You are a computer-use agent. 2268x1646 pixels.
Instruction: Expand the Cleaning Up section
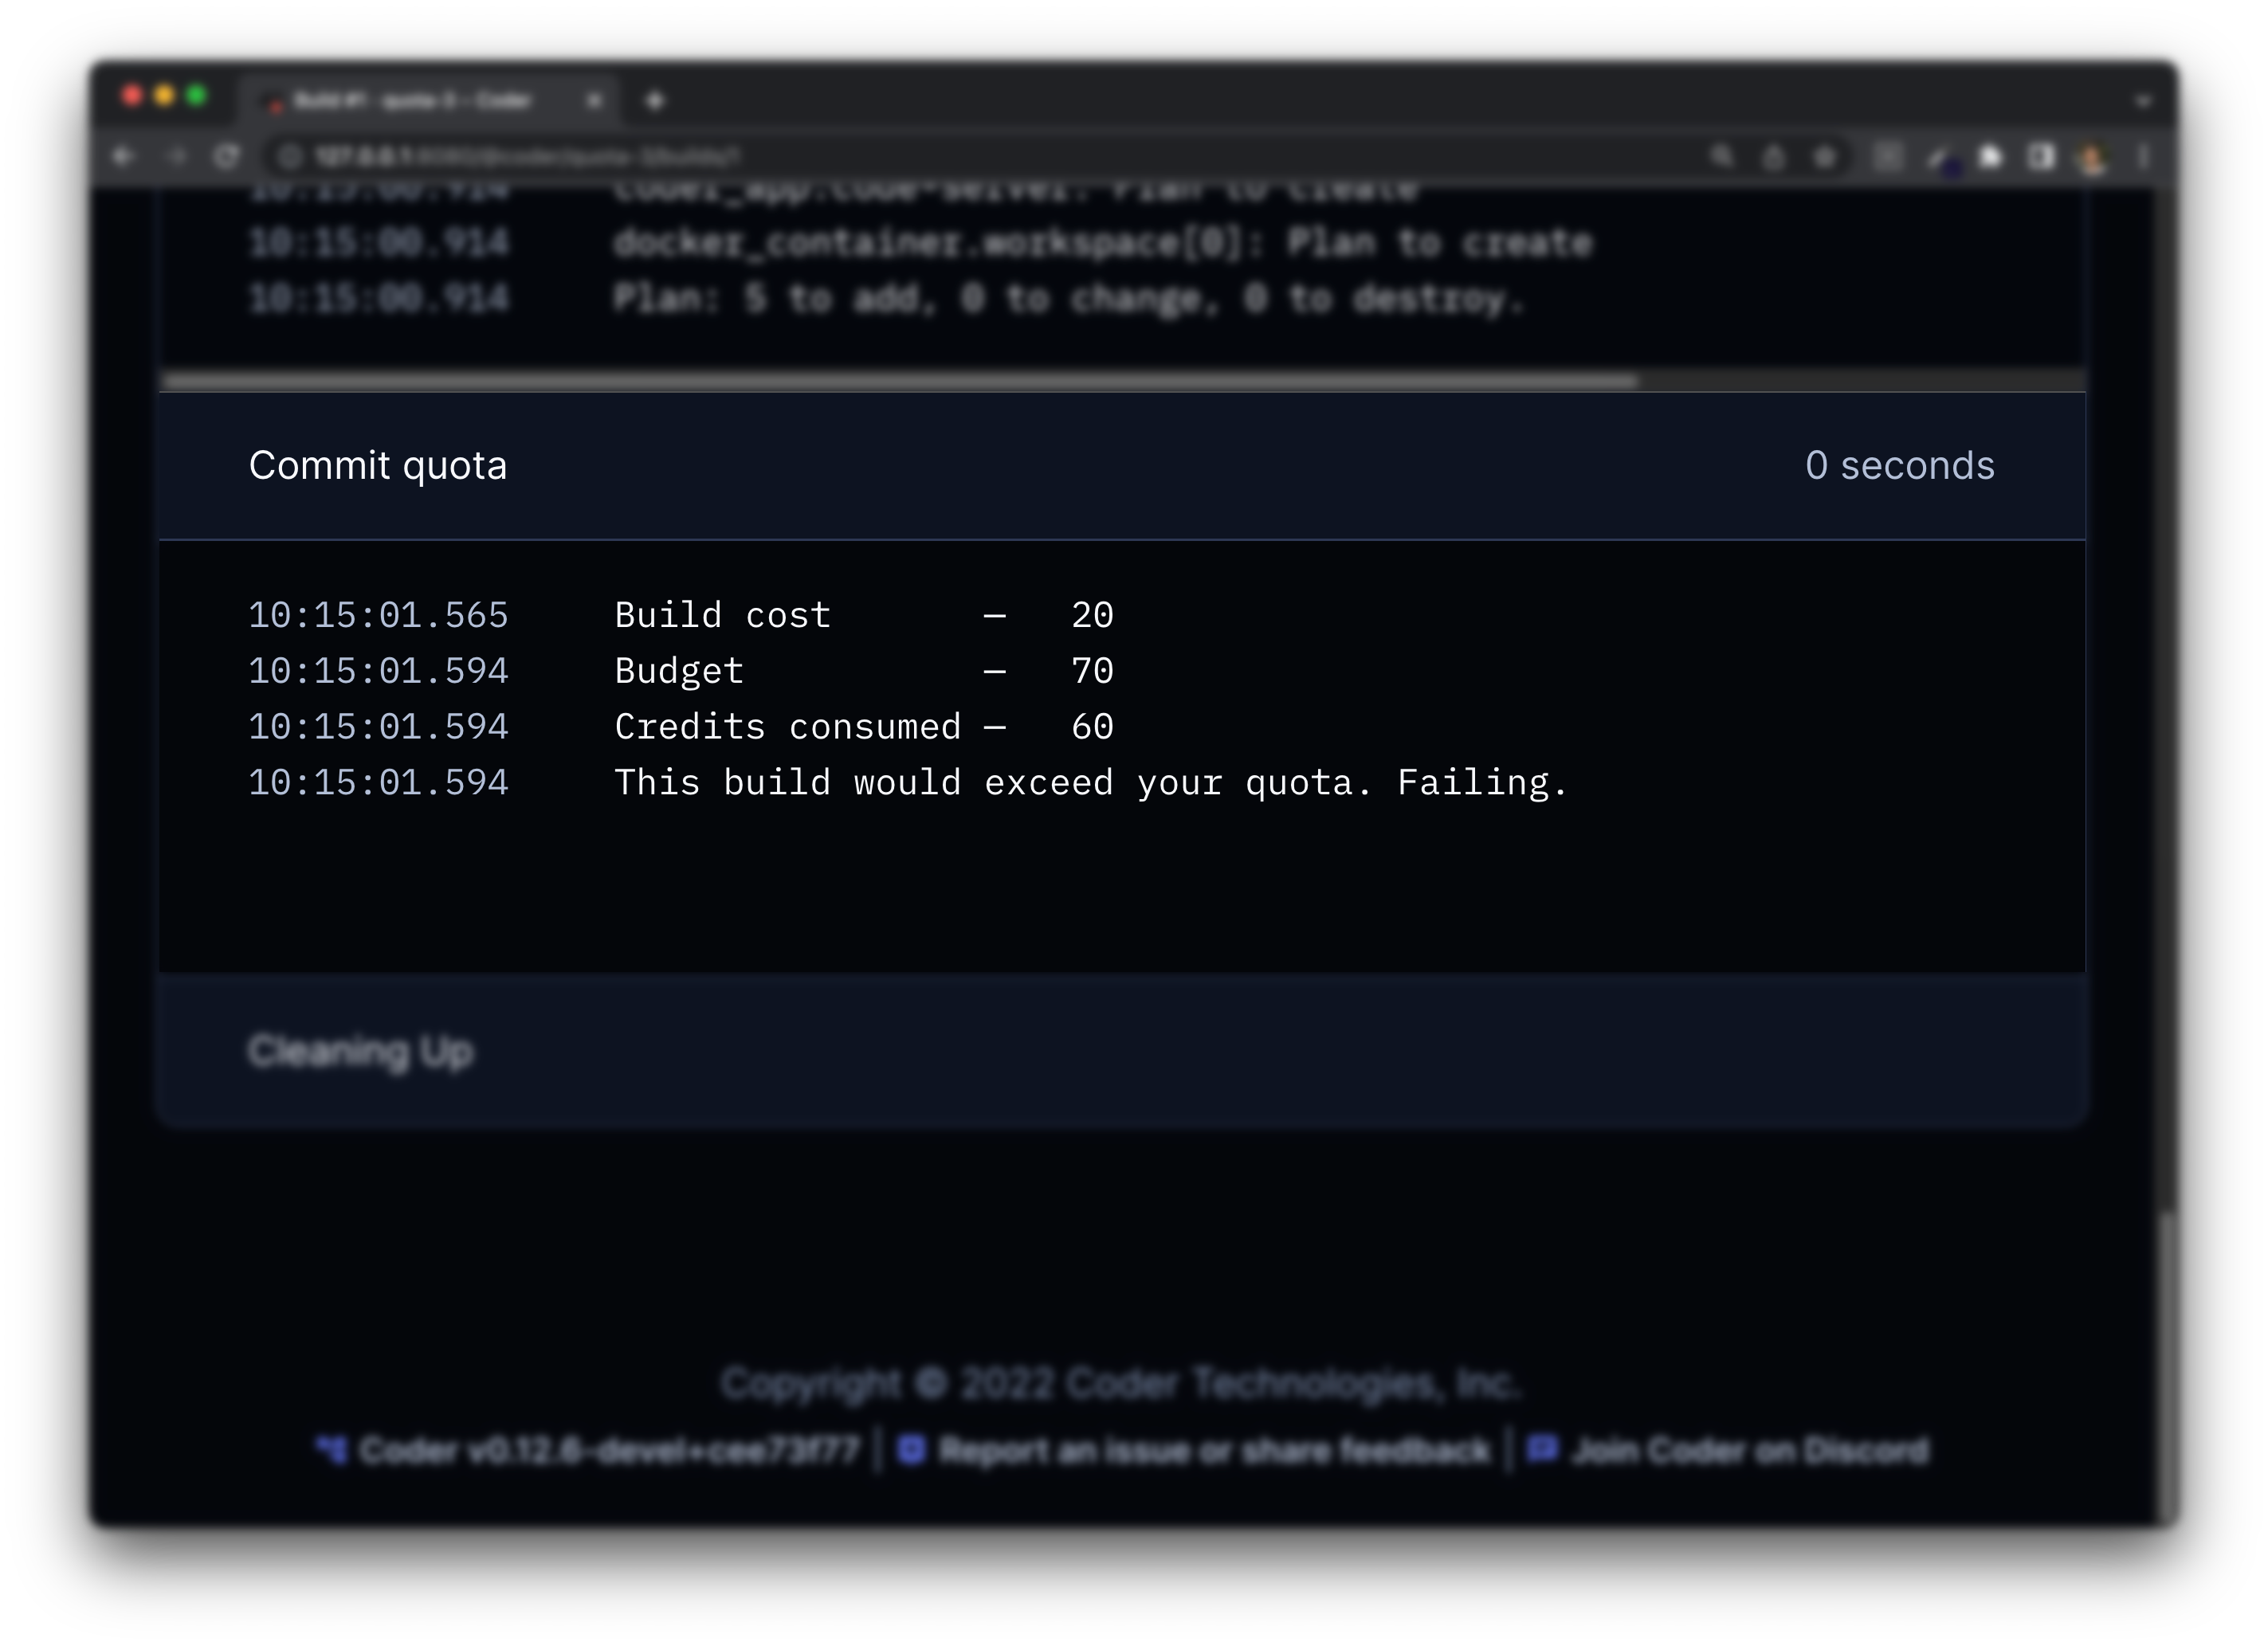(360, 1051)
